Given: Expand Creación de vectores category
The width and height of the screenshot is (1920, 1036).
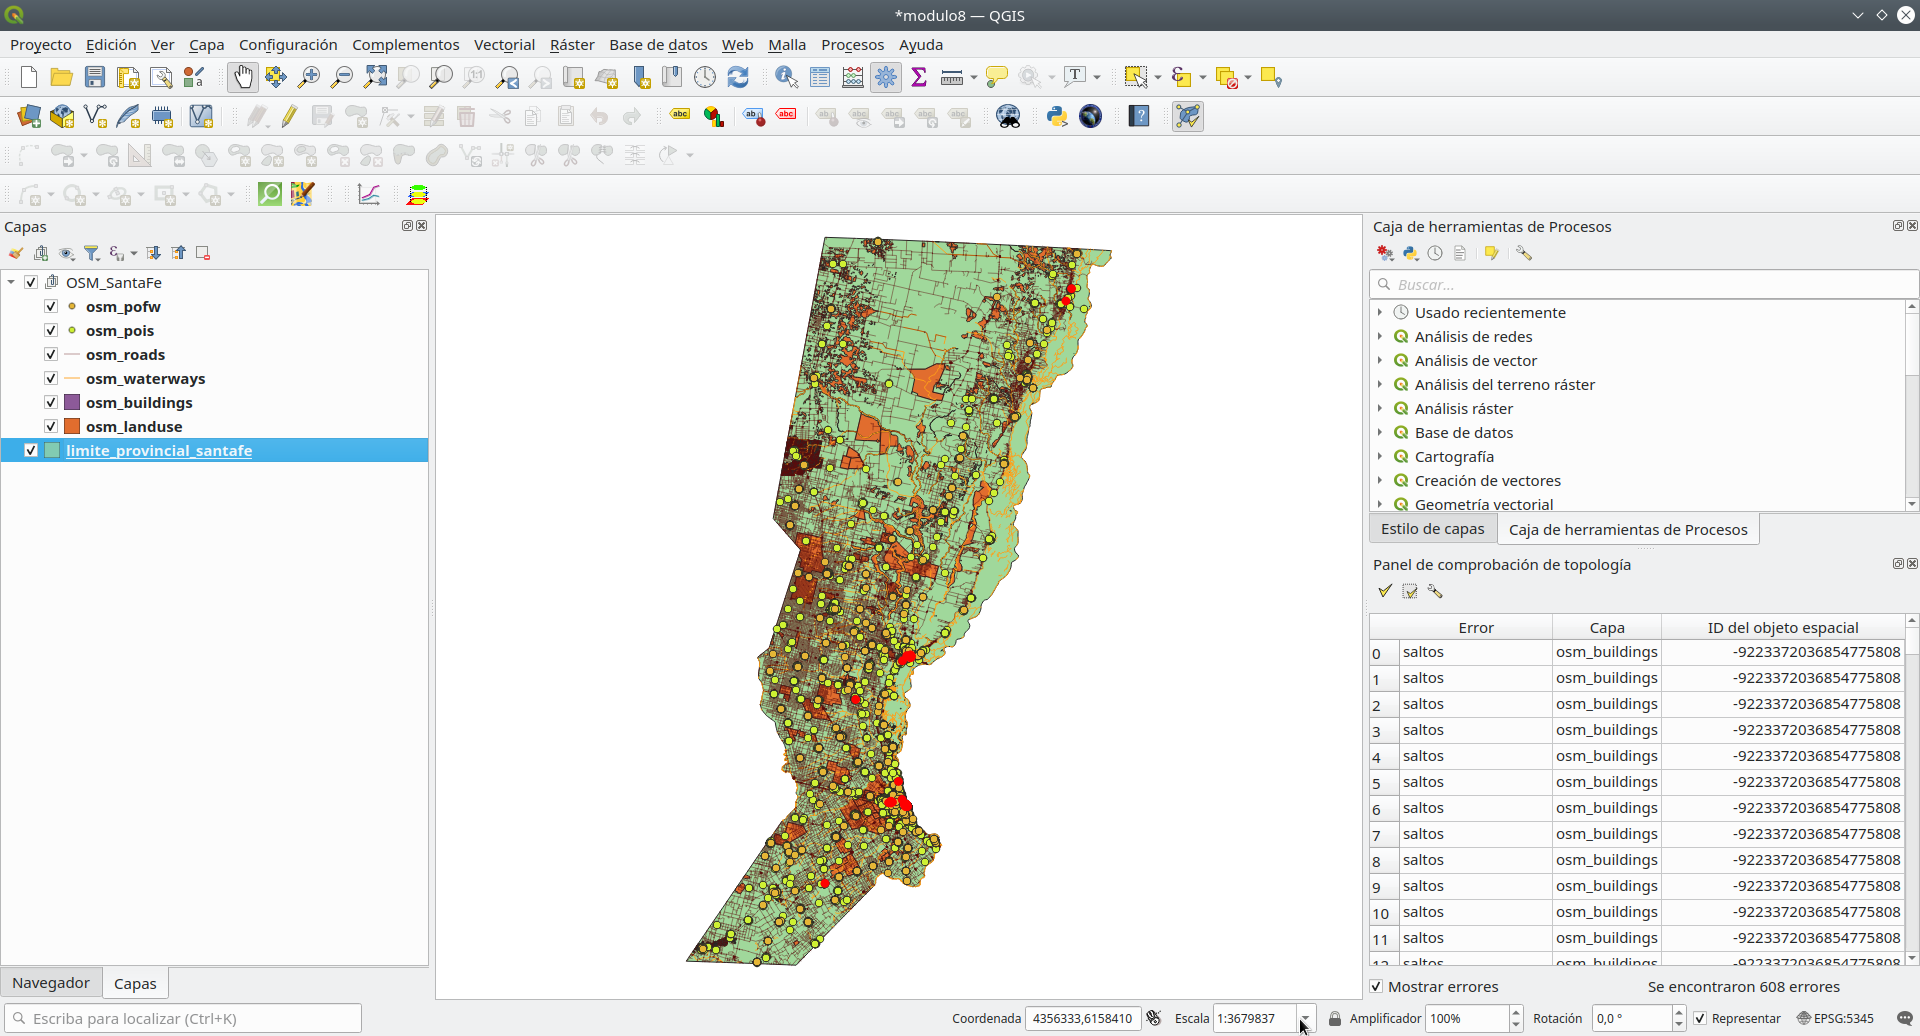Looking at the screenshot, I should coord(1380,480).
